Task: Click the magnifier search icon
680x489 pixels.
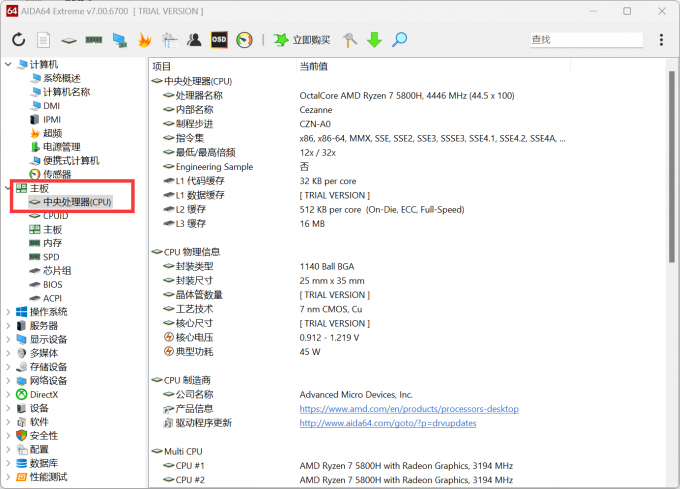Action: [399, 40]
